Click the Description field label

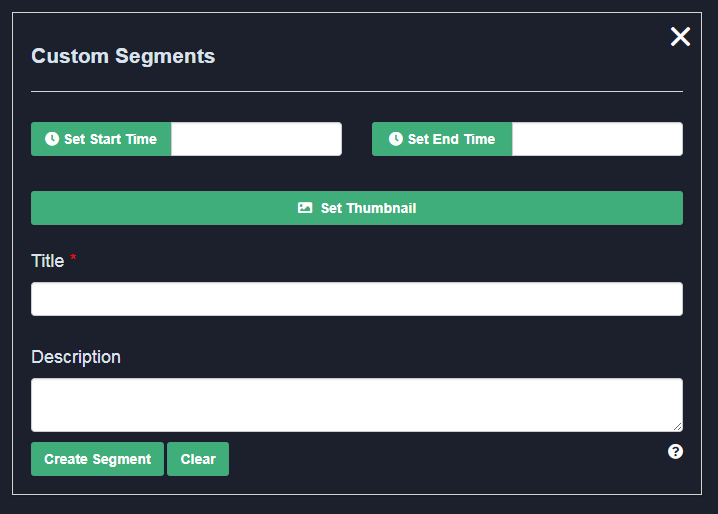[x=76, y=357]
